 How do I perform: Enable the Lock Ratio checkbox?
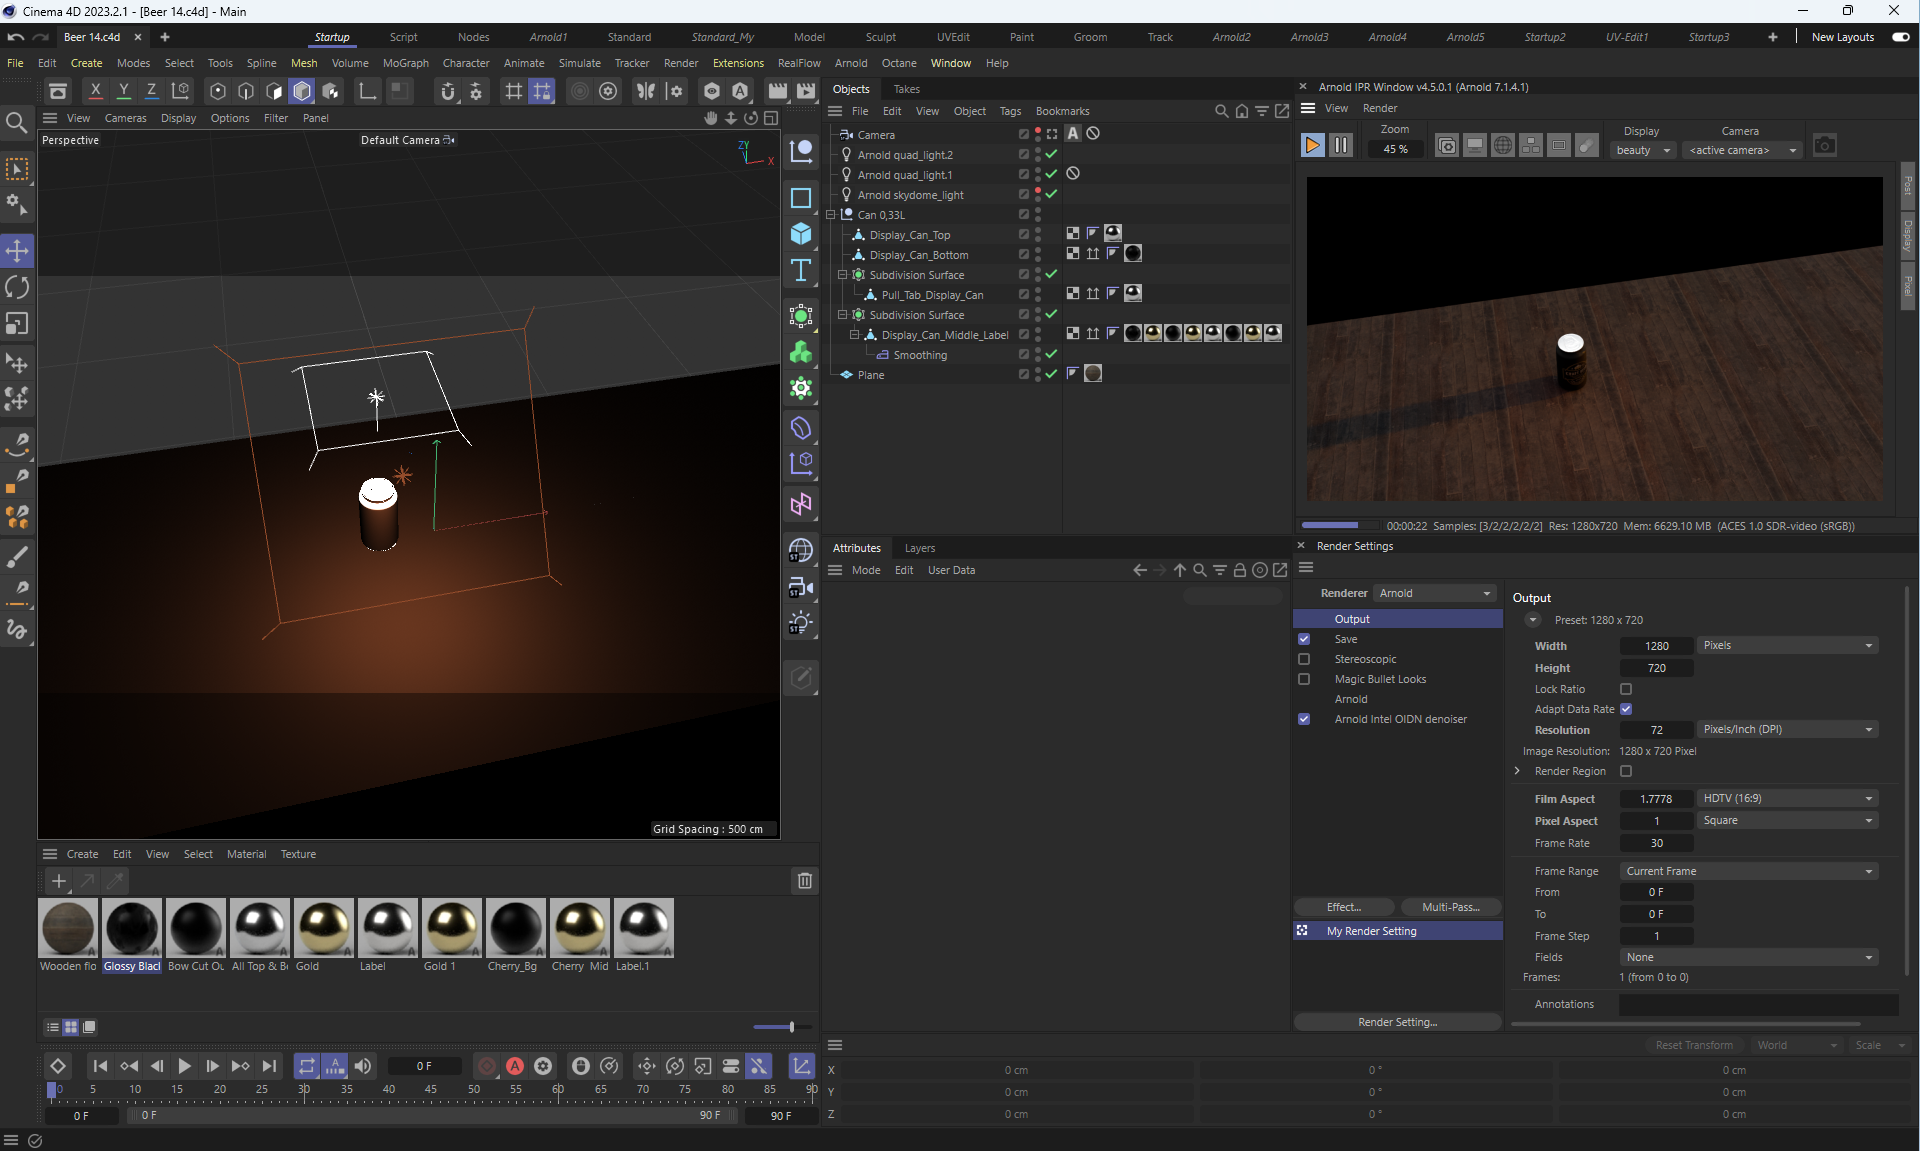1626,689
